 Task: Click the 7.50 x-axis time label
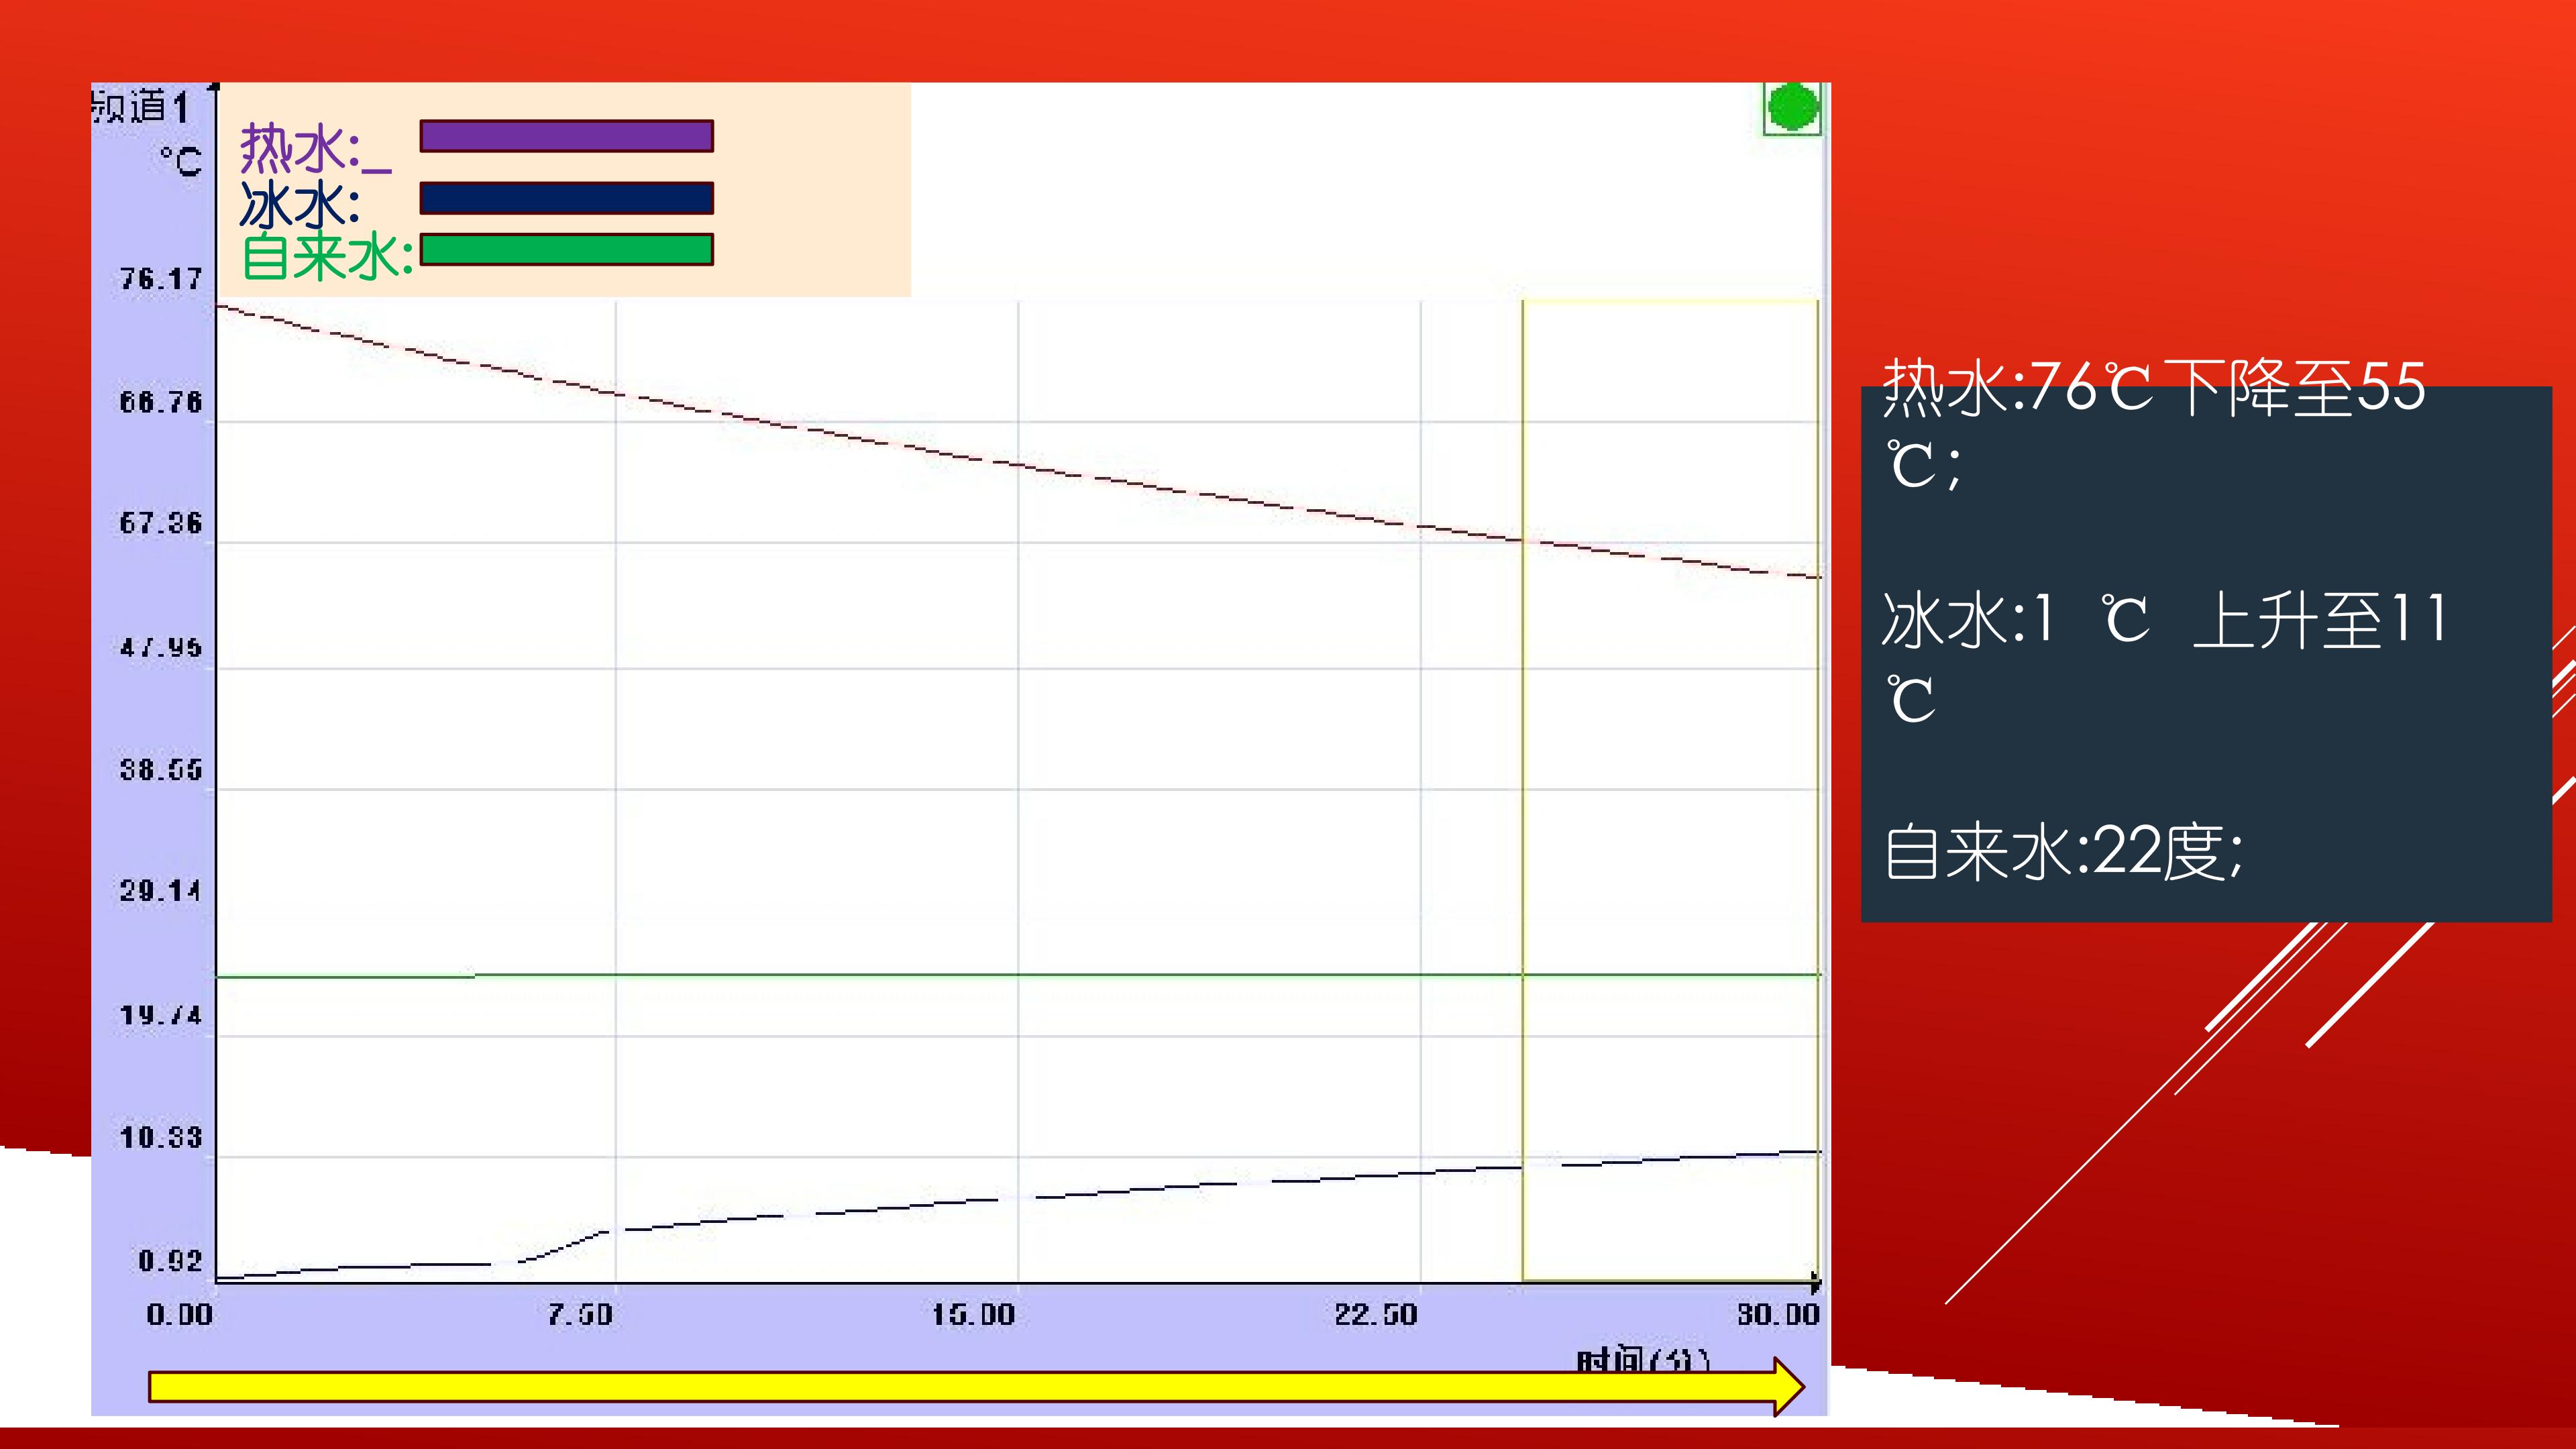tap(580, 1314)
